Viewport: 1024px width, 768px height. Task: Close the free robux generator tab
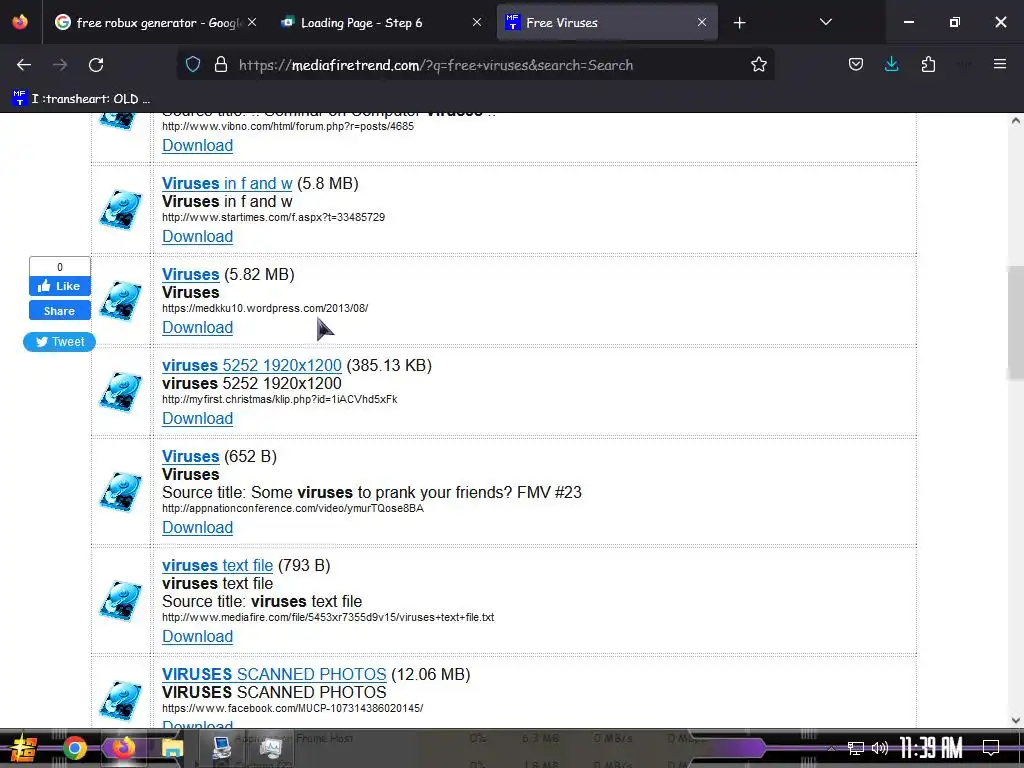click(252, 23)
